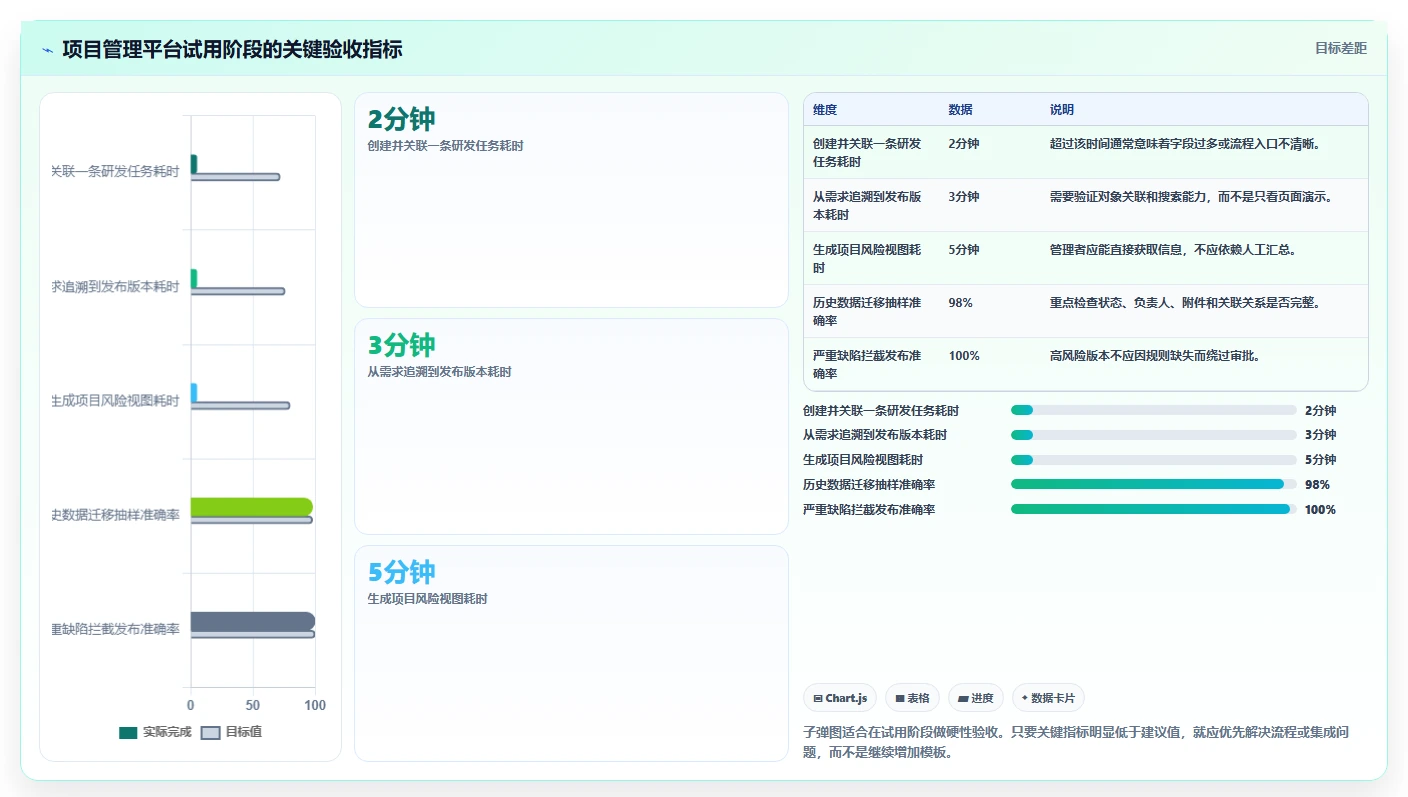The width and height of the screenshot is (1408, 797).
Task: Click the blue 生成项目风险视图耗时 actual bar in the chart
Action: [x=194, y=393]
